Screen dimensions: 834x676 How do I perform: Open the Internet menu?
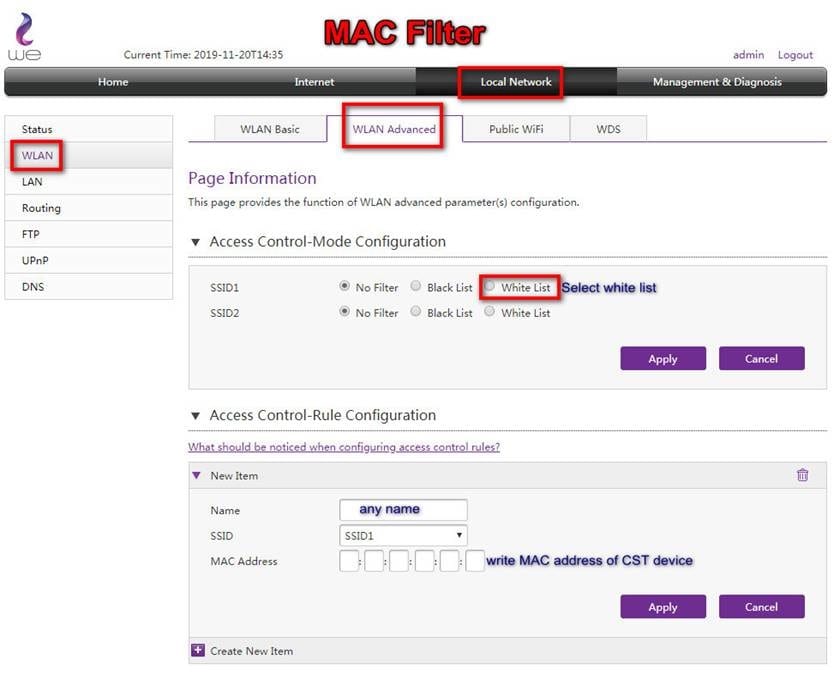pos(314,82)
